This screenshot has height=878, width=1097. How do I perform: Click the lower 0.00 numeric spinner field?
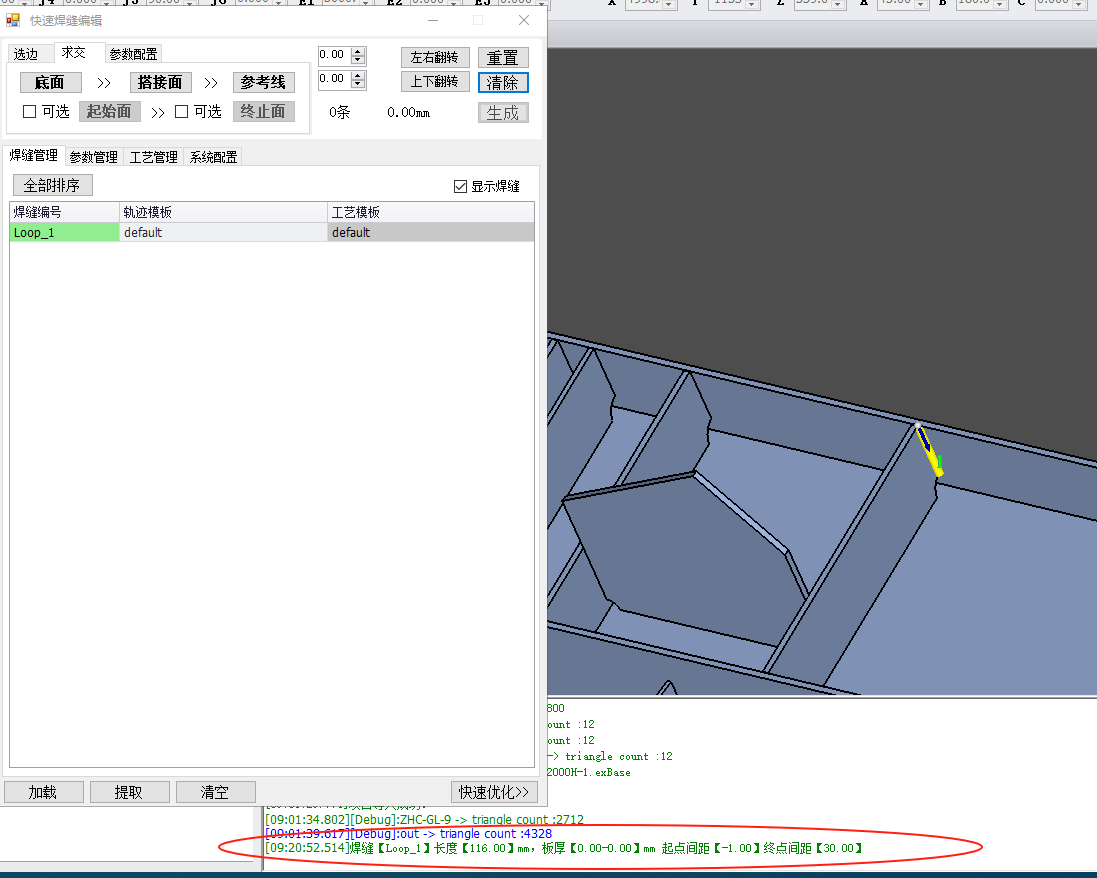[333, 79]
